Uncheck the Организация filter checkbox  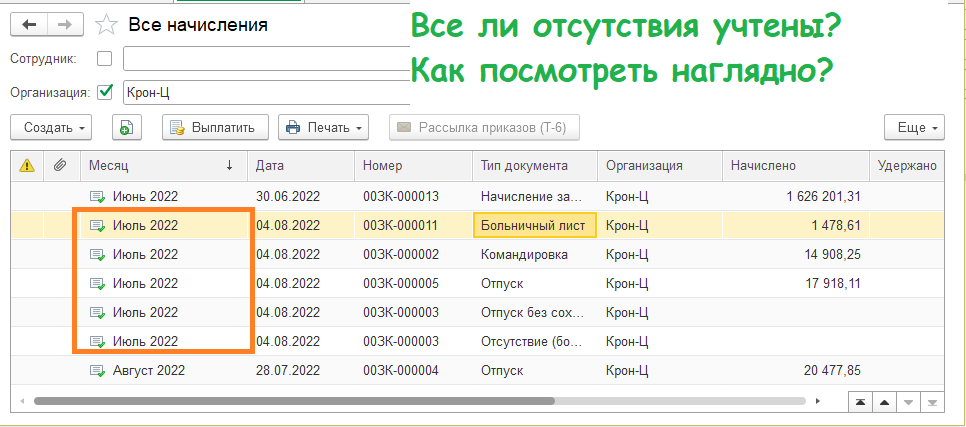[x=105, y=92]
